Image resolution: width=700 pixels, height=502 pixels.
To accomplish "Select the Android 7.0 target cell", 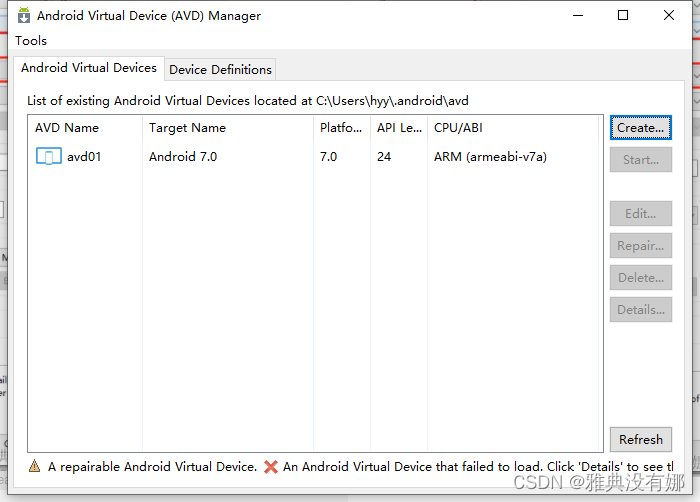I will pos(183,157).
